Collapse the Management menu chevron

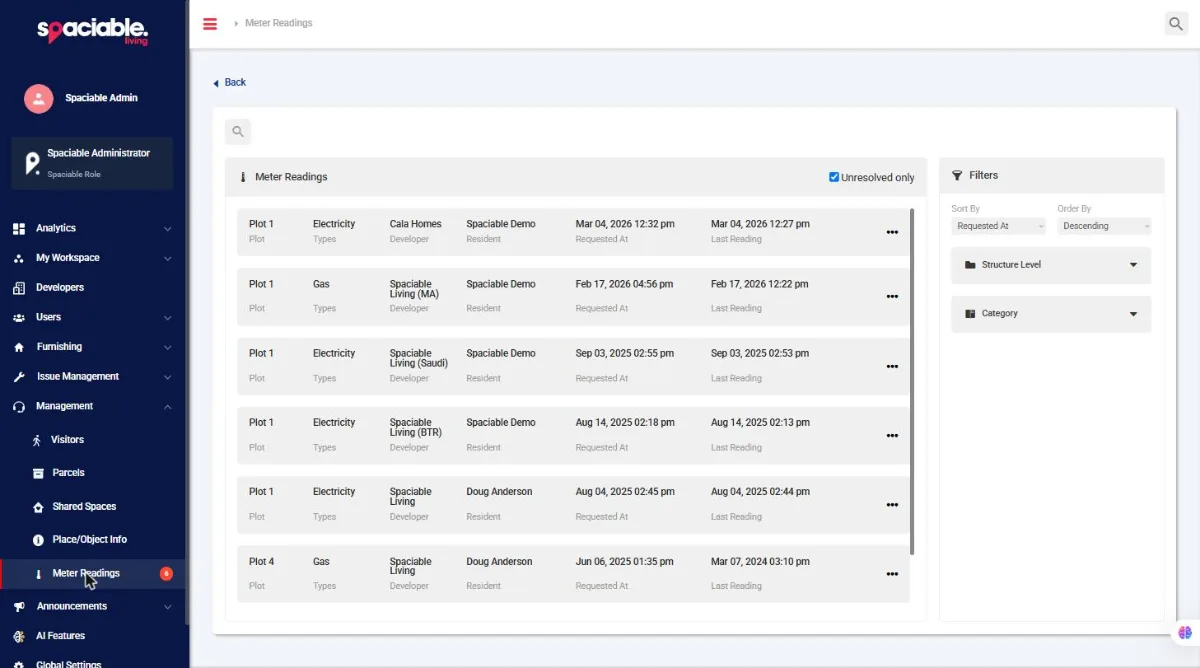168,407
